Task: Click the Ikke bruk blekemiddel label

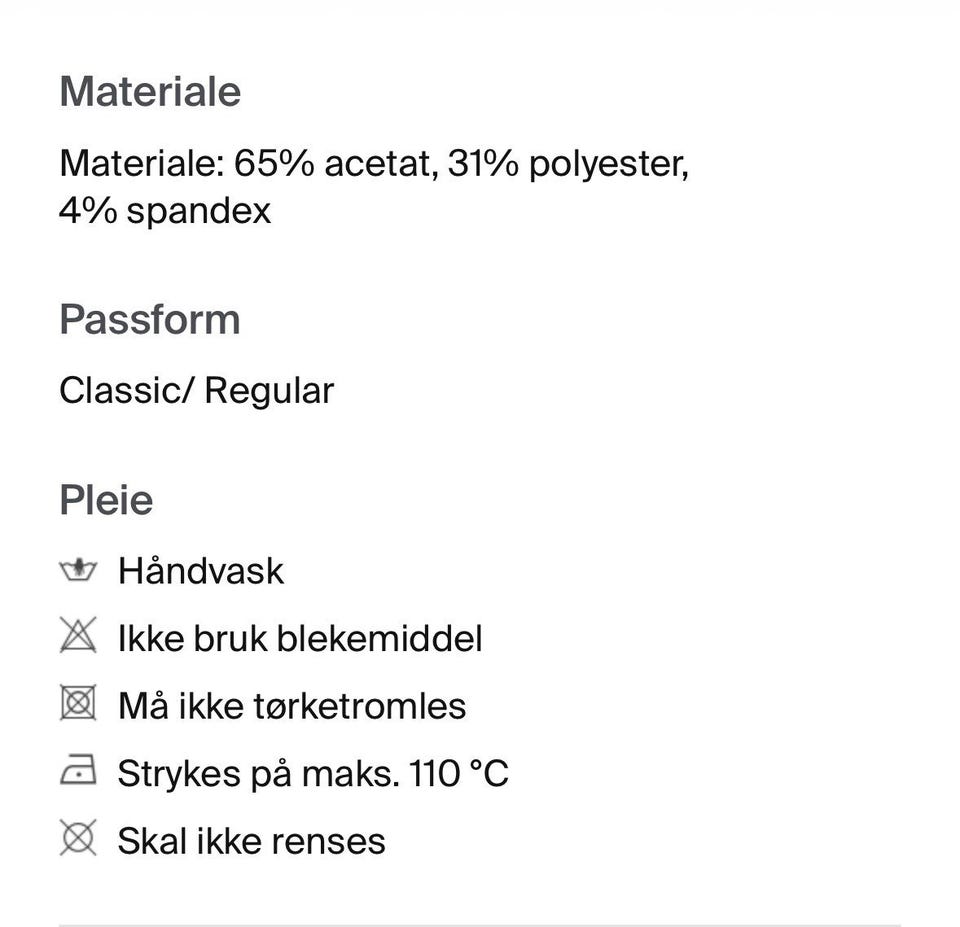Action: [300, 638]
